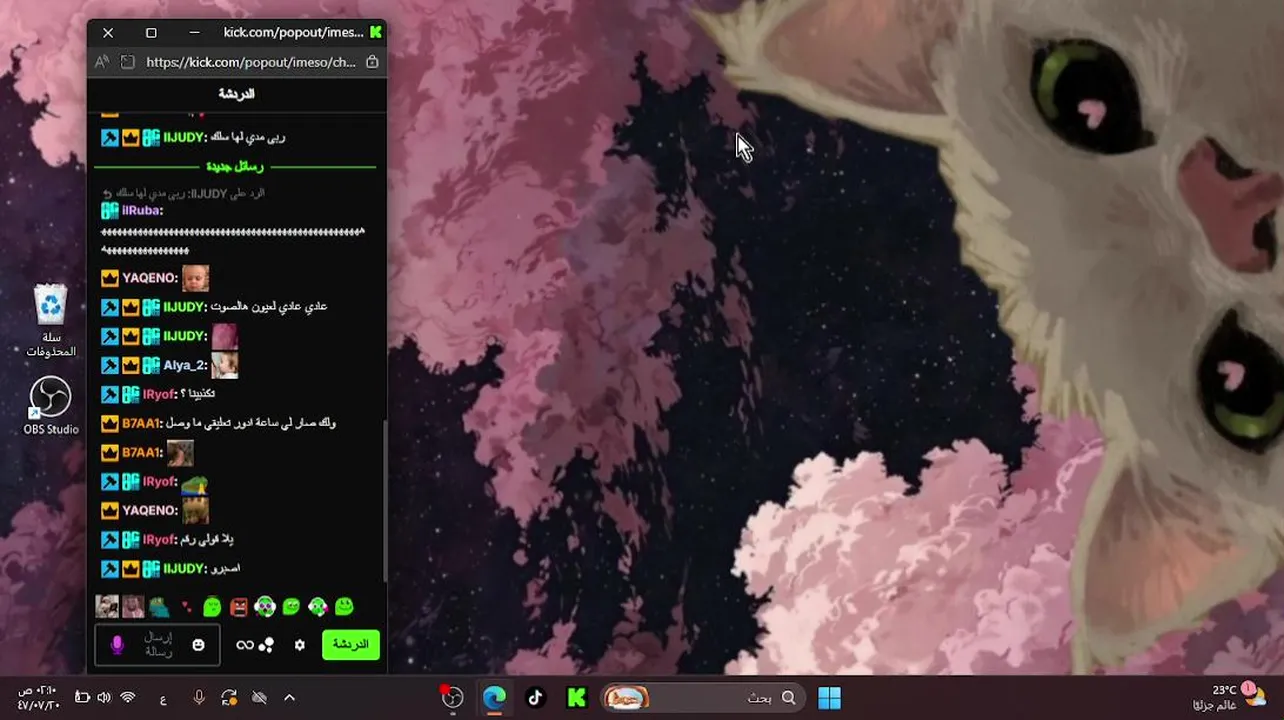The height and width of the screenshot is (720, 1284).
Task: Select the green frog emote in emote bar
Action: [160, 607]
